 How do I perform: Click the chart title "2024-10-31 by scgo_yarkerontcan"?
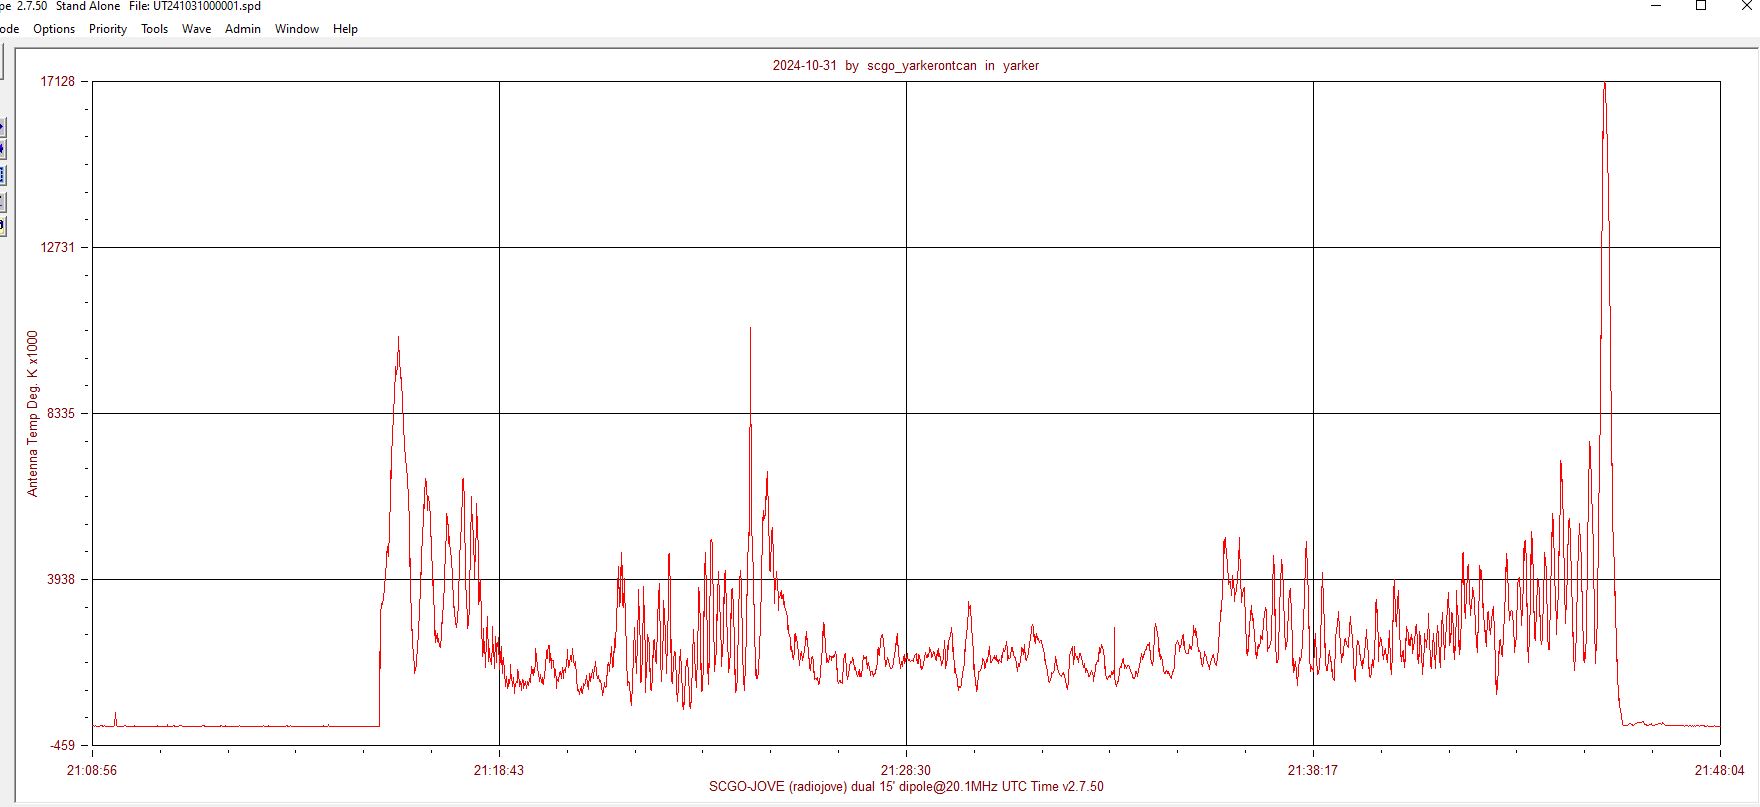tap(905, 66)
